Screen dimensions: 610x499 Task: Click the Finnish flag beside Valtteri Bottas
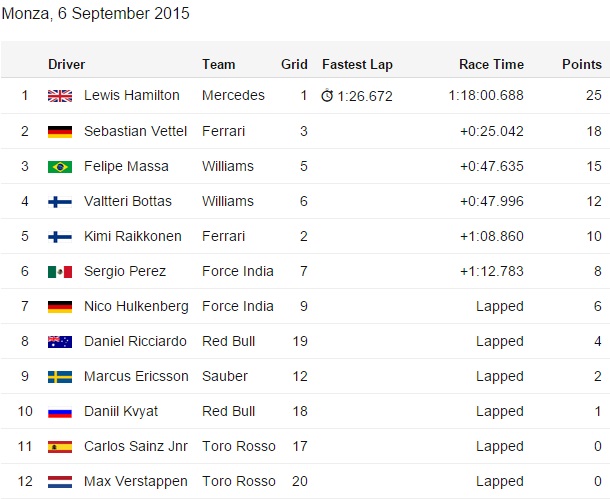pos(60,202)
